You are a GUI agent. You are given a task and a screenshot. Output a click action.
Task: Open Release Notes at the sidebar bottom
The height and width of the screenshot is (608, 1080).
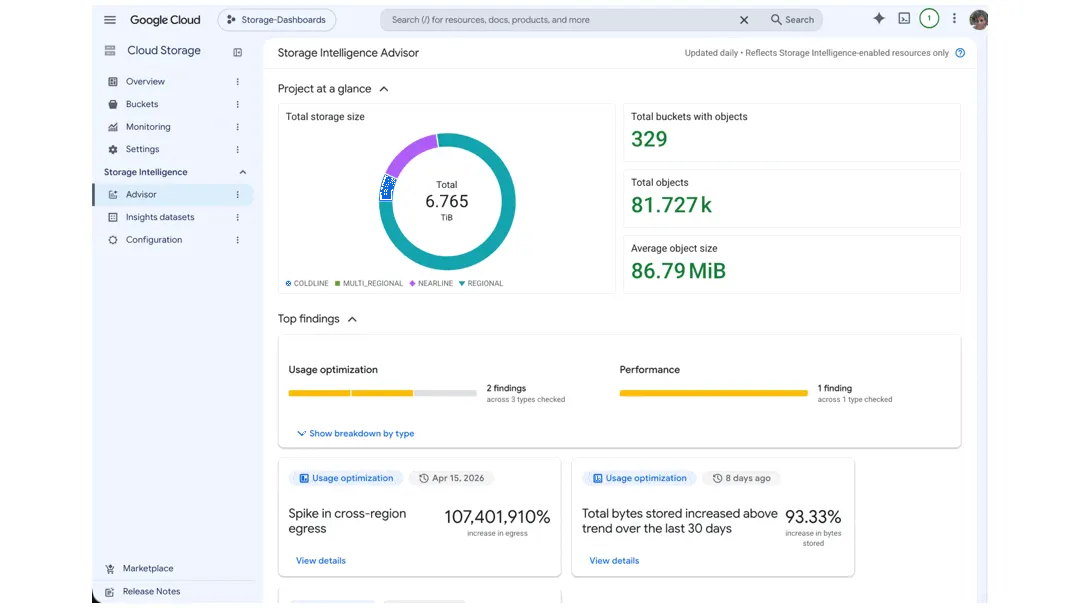click(152, 591)
